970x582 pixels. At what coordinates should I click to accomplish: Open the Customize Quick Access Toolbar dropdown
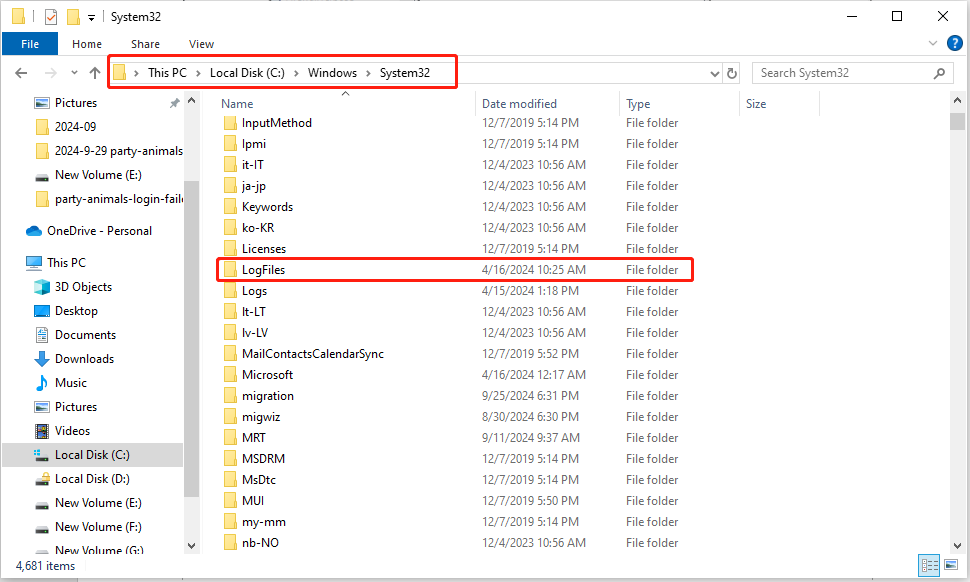[91, 18]
